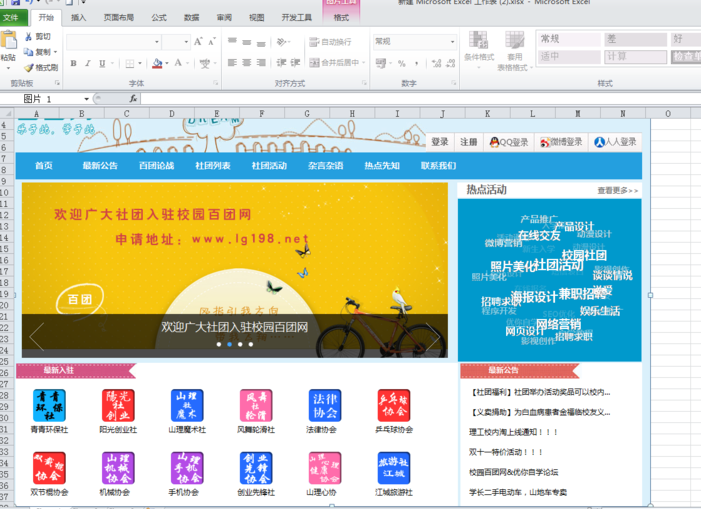Switch to the 插入 (Insert) tab
The width and height of the screenshot is (701, 509).
[x=79, y=17]
